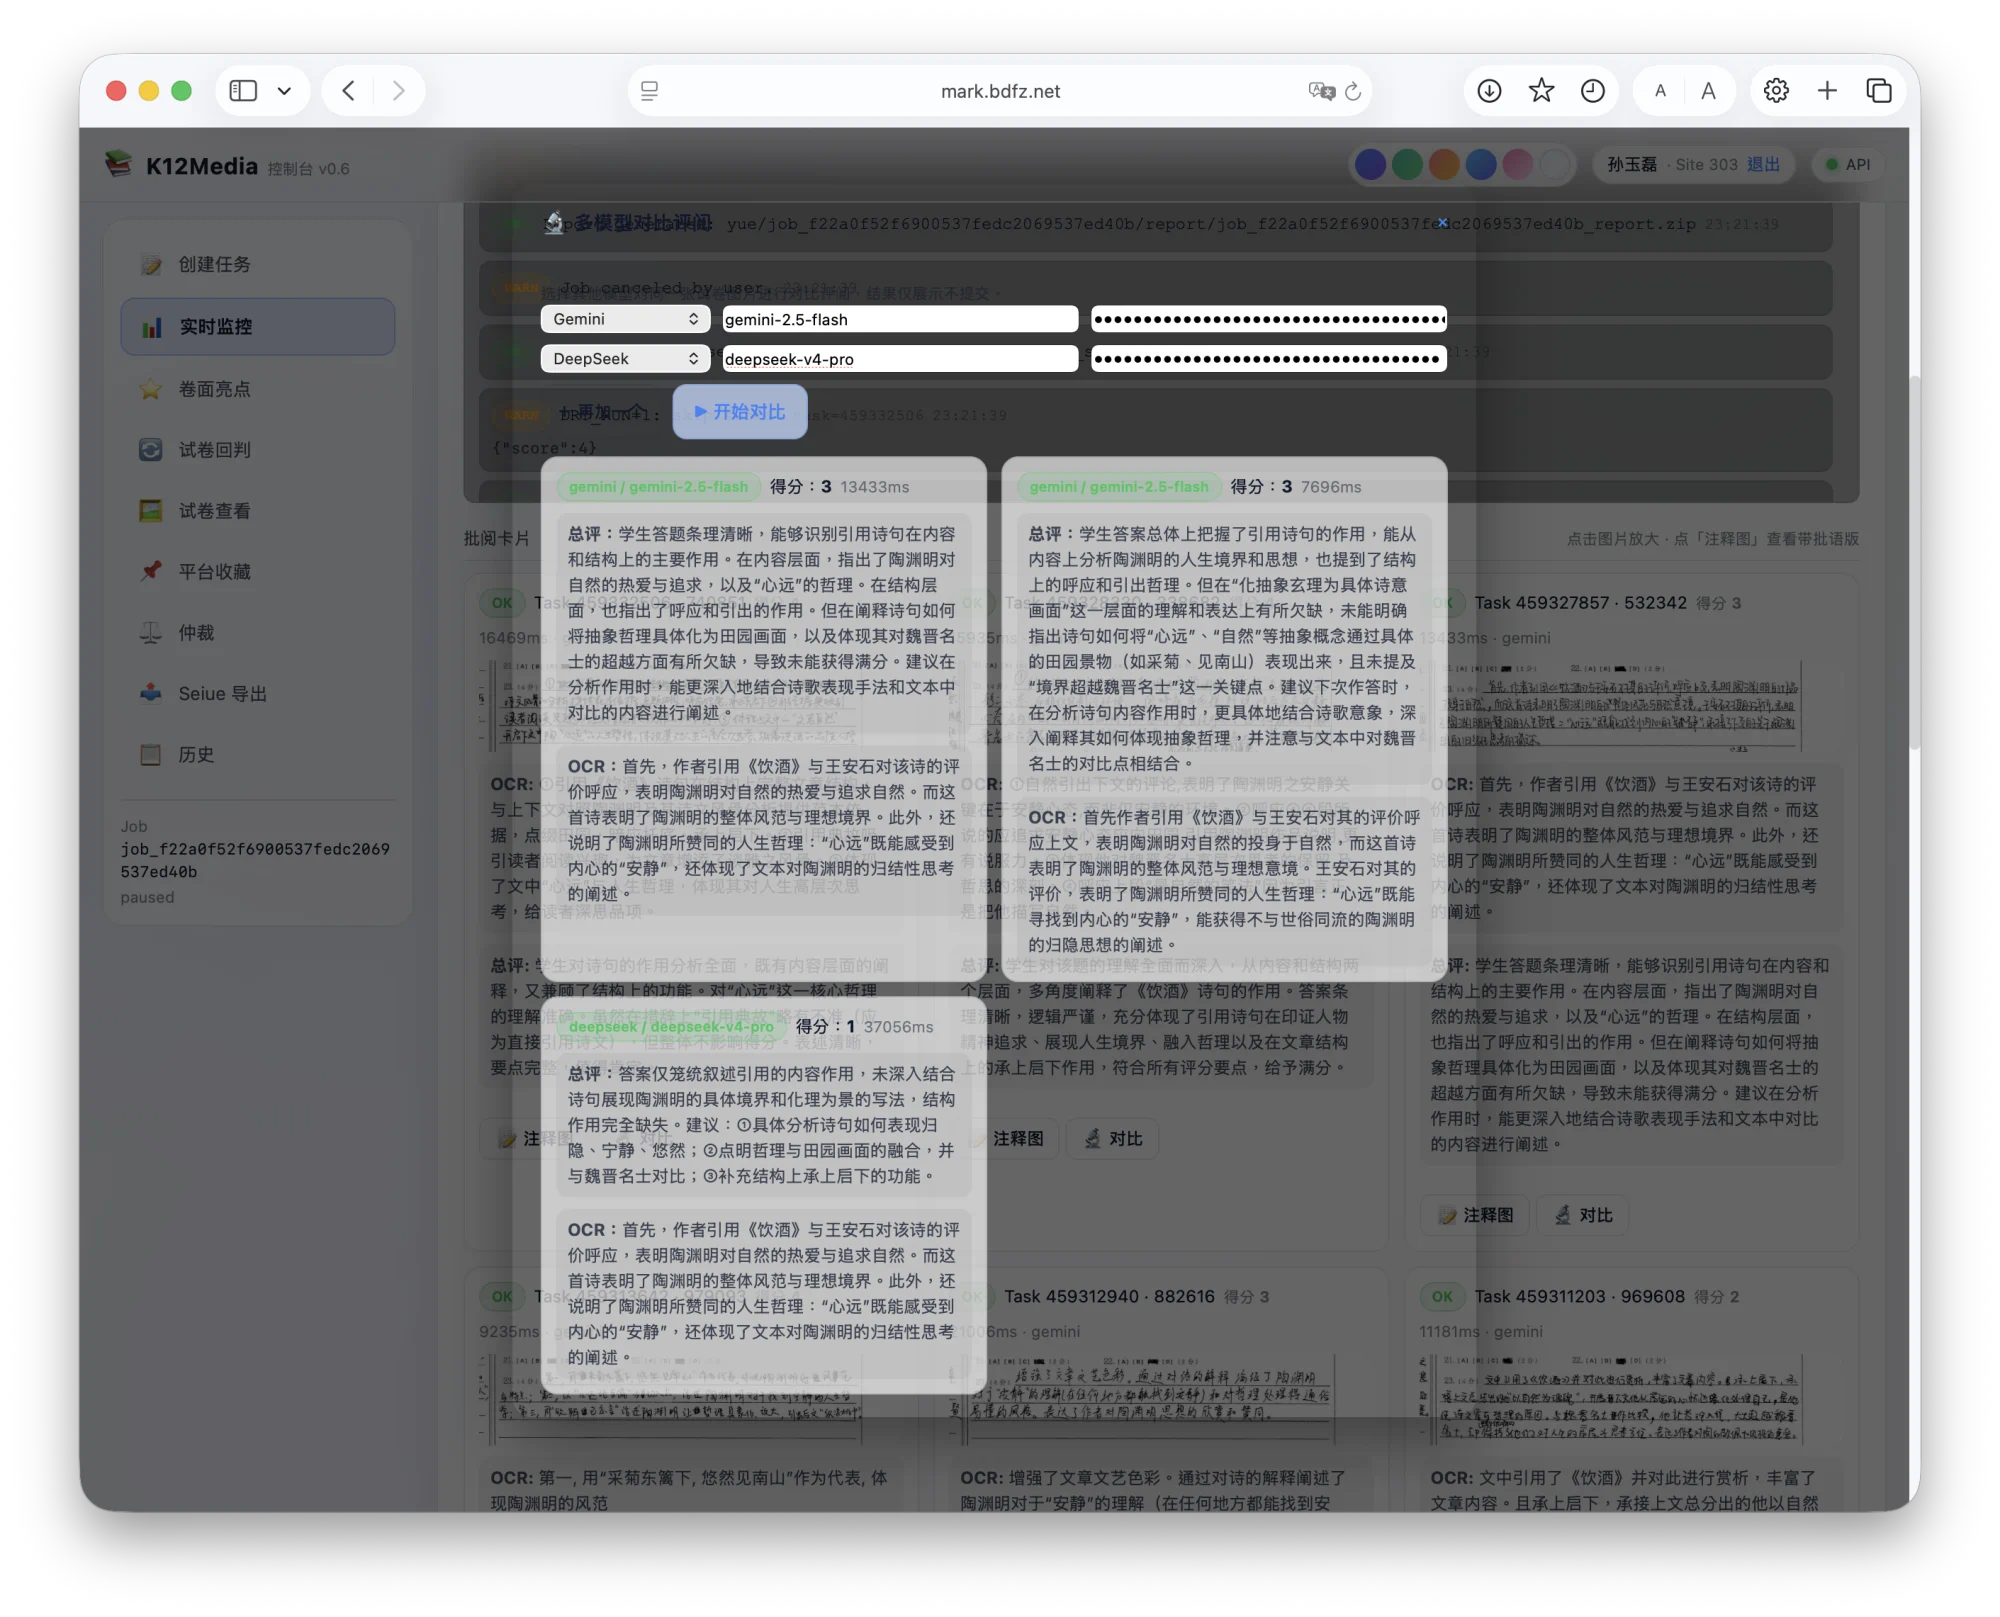Click the clipboard icon for 历史
The width and height of the screenshot is (2000, 1617).
point(150,755)
